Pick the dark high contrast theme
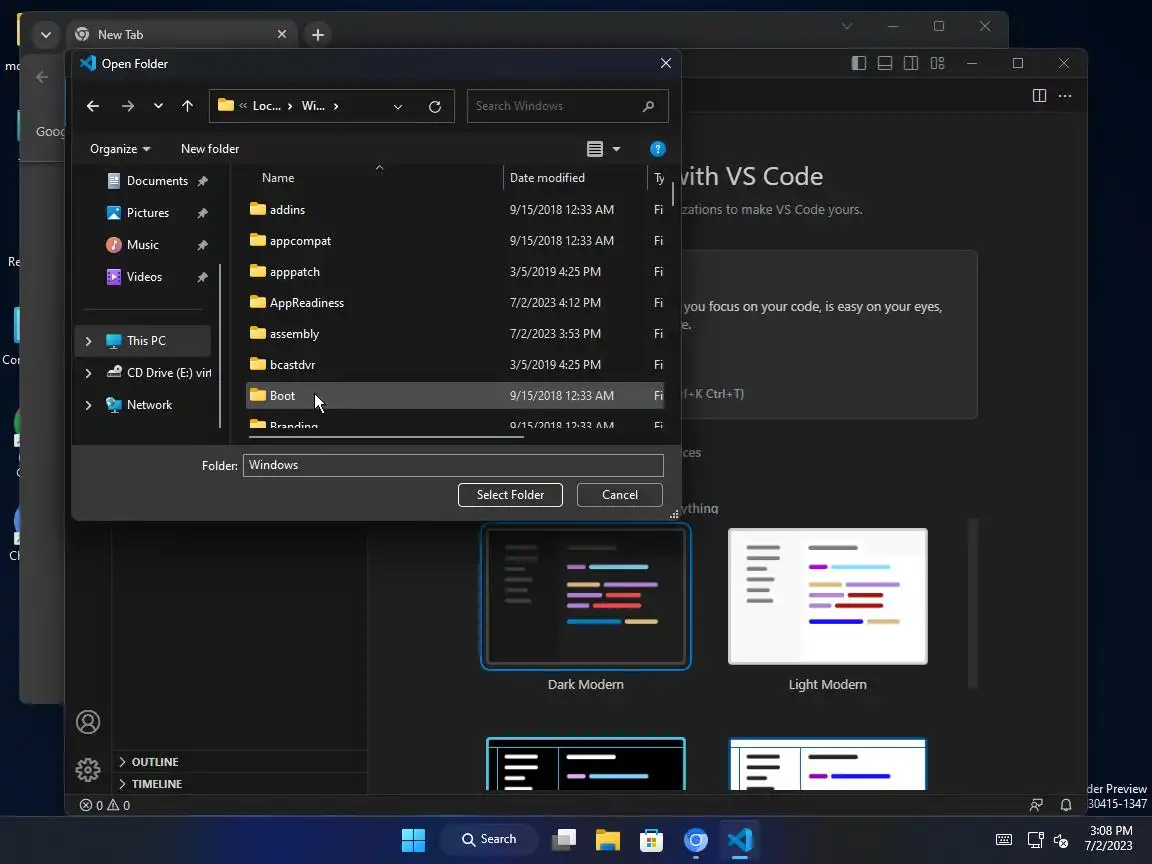This screenshot has width=1152, height=864. point(586,764)
